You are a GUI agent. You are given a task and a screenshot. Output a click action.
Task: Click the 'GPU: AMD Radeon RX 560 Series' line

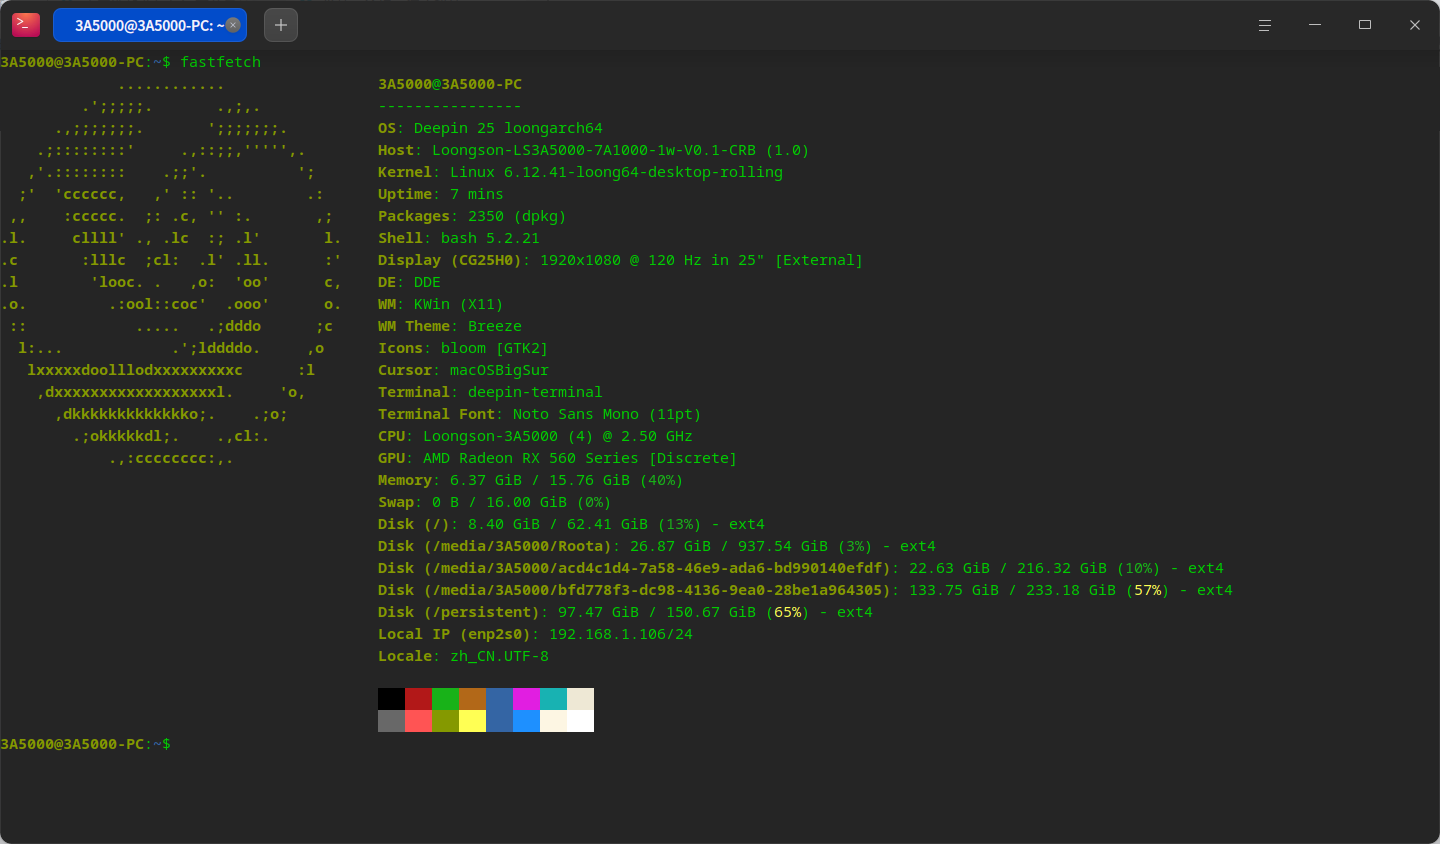click(557, 458)
